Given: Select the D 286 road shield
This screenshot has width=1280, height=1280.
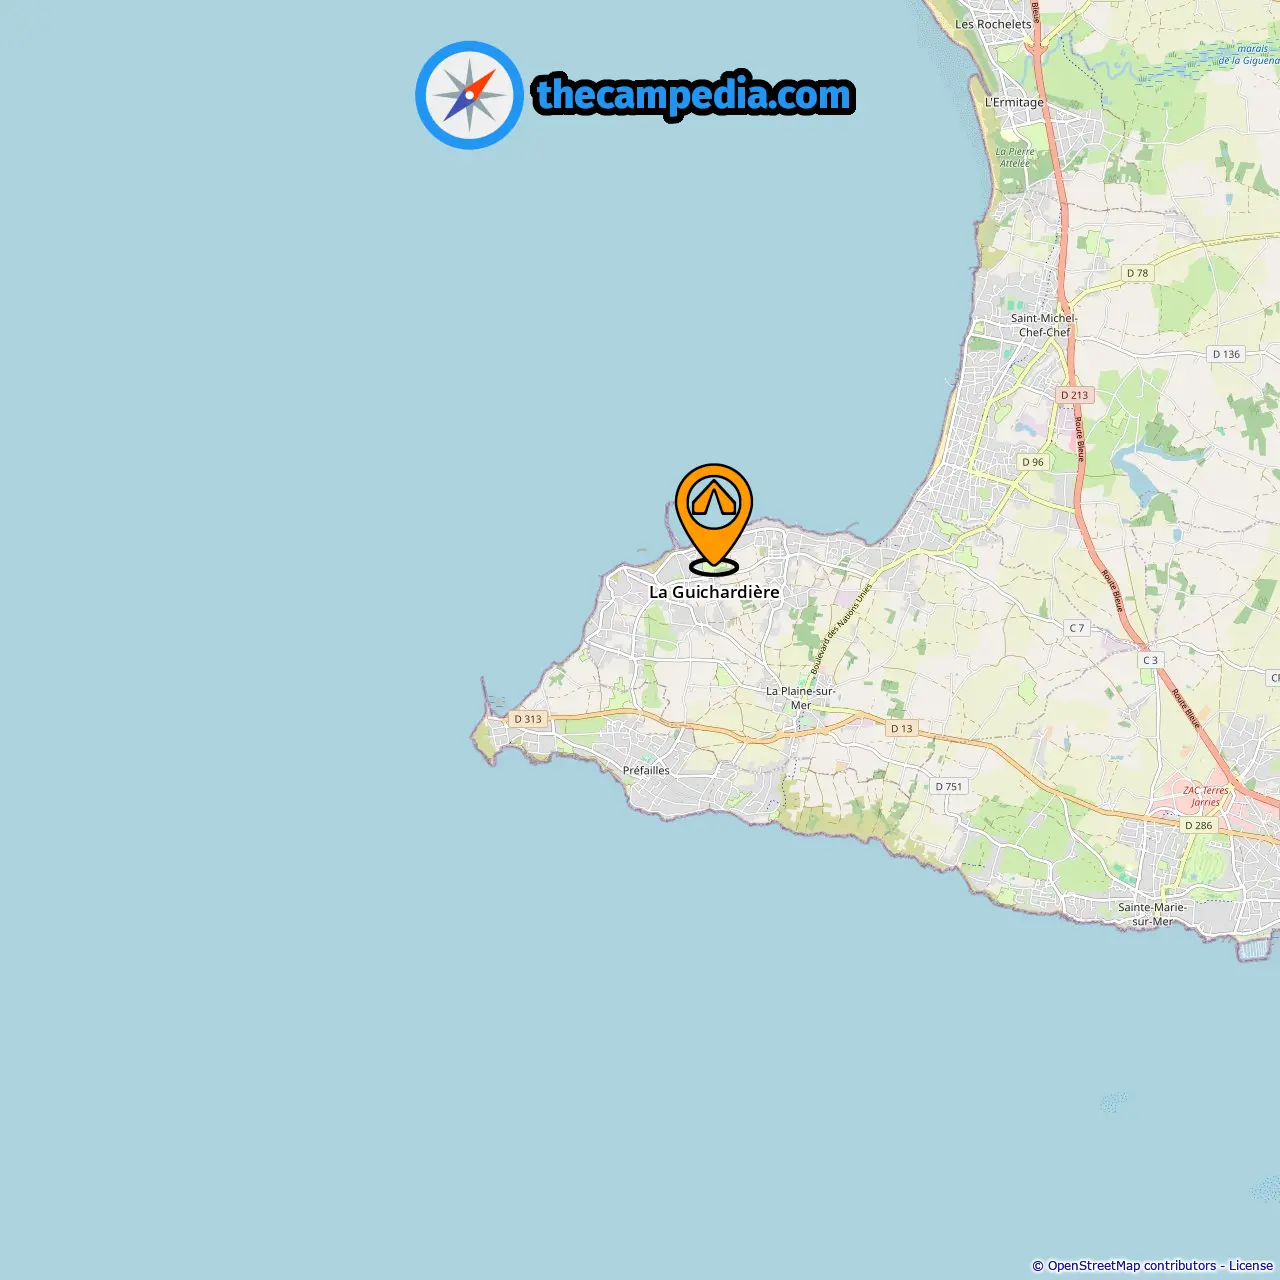Looking at the screenshot, I should (x=1198, y=825).
